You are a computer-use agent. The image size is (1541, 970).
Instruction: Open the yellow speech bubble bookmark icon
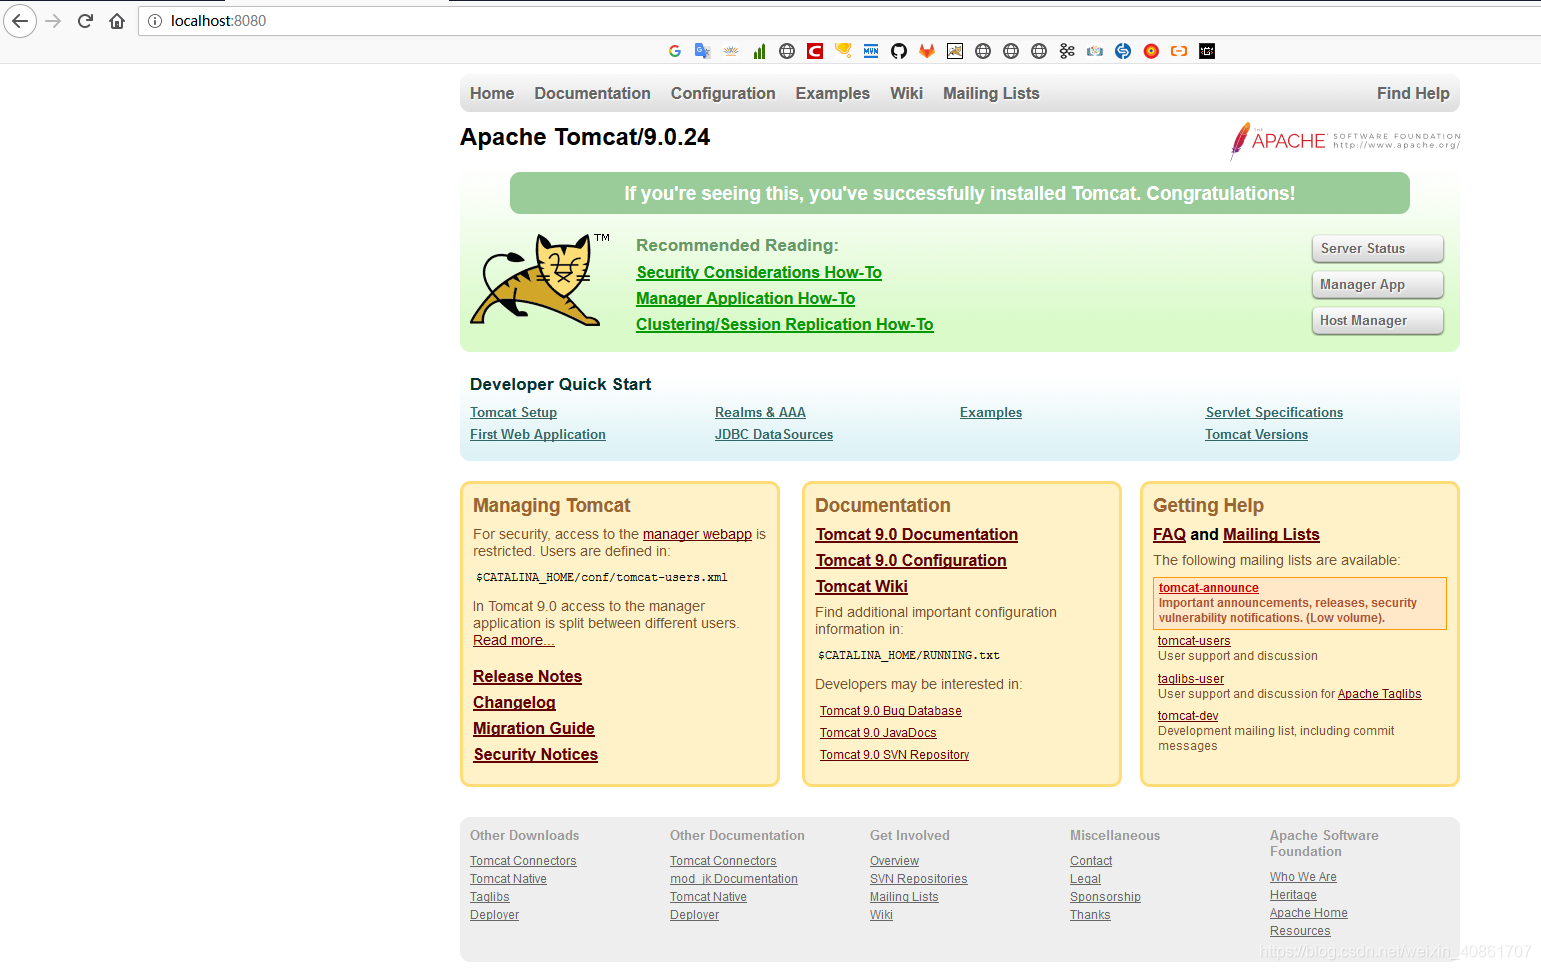point(843,51)
